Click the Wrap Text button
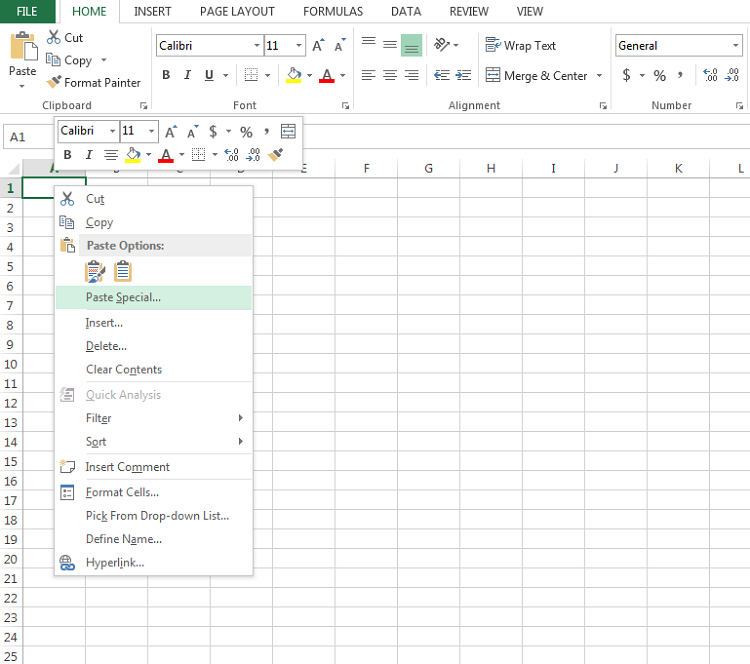This screenshot has width=750, height=664. [x=520, y=45]
